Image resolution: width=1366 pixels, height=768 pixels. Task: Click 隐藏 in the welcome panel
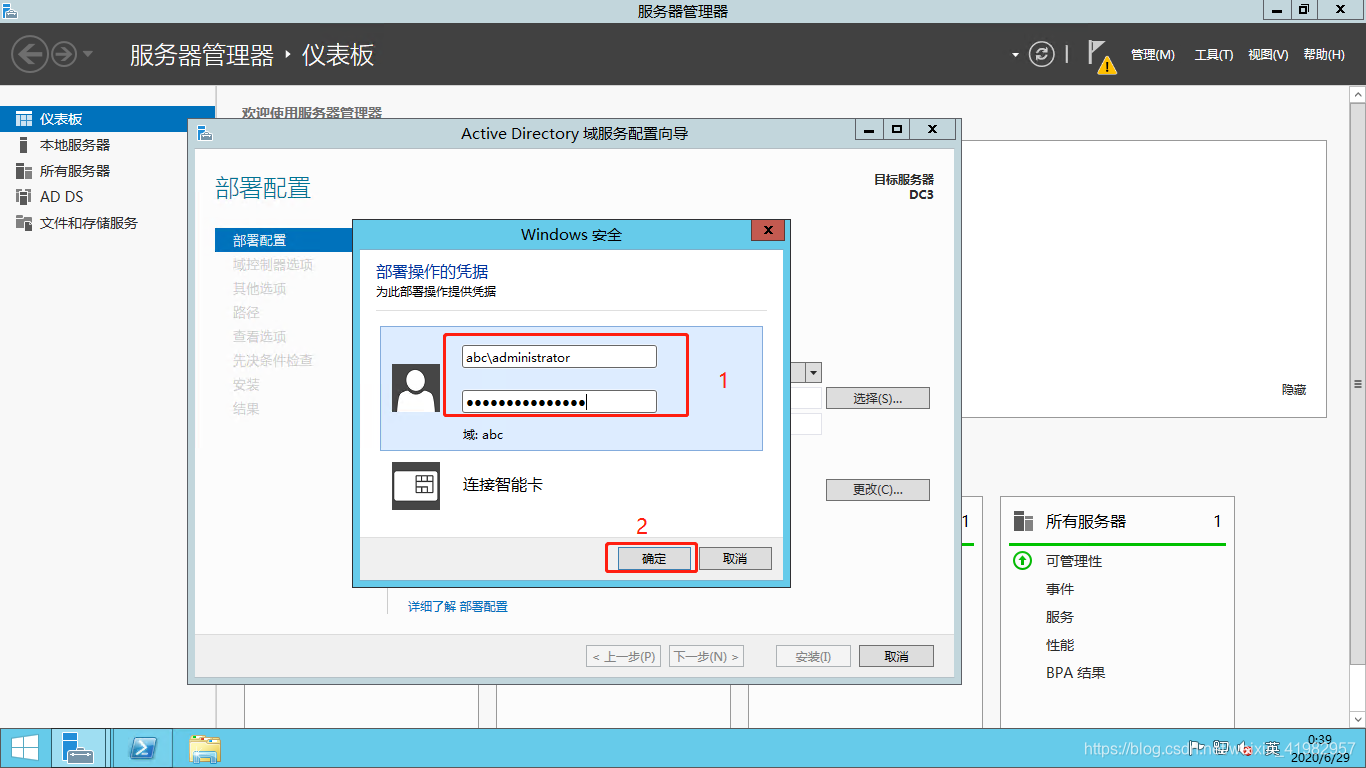[1294, 390]
